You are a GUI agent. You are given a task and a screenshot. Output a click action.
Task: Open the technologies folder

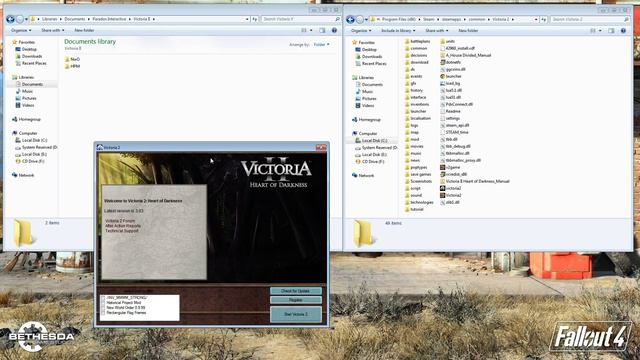(419, 202)
